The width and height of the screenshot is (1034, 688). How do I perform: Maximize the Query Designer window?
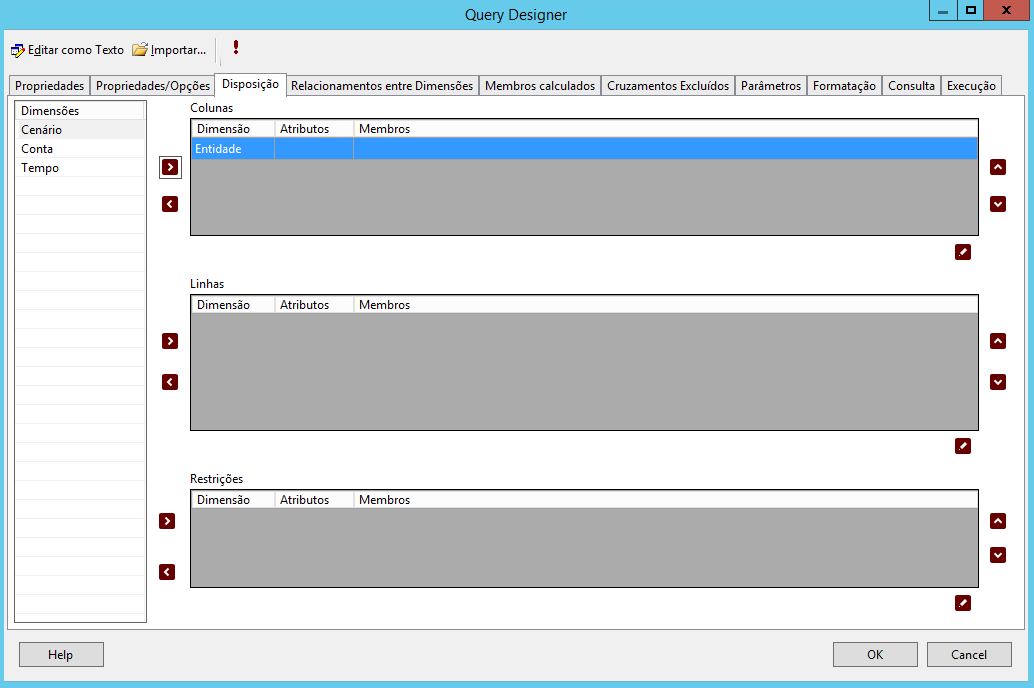(x=971, y=11)
